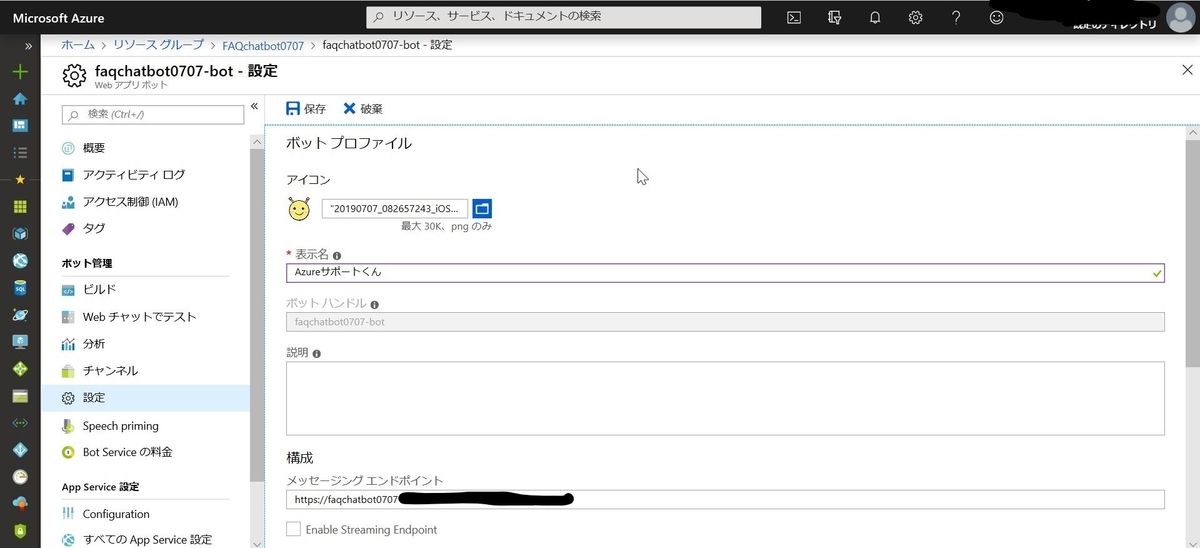Open the help question mark icon

coord(956,17)
